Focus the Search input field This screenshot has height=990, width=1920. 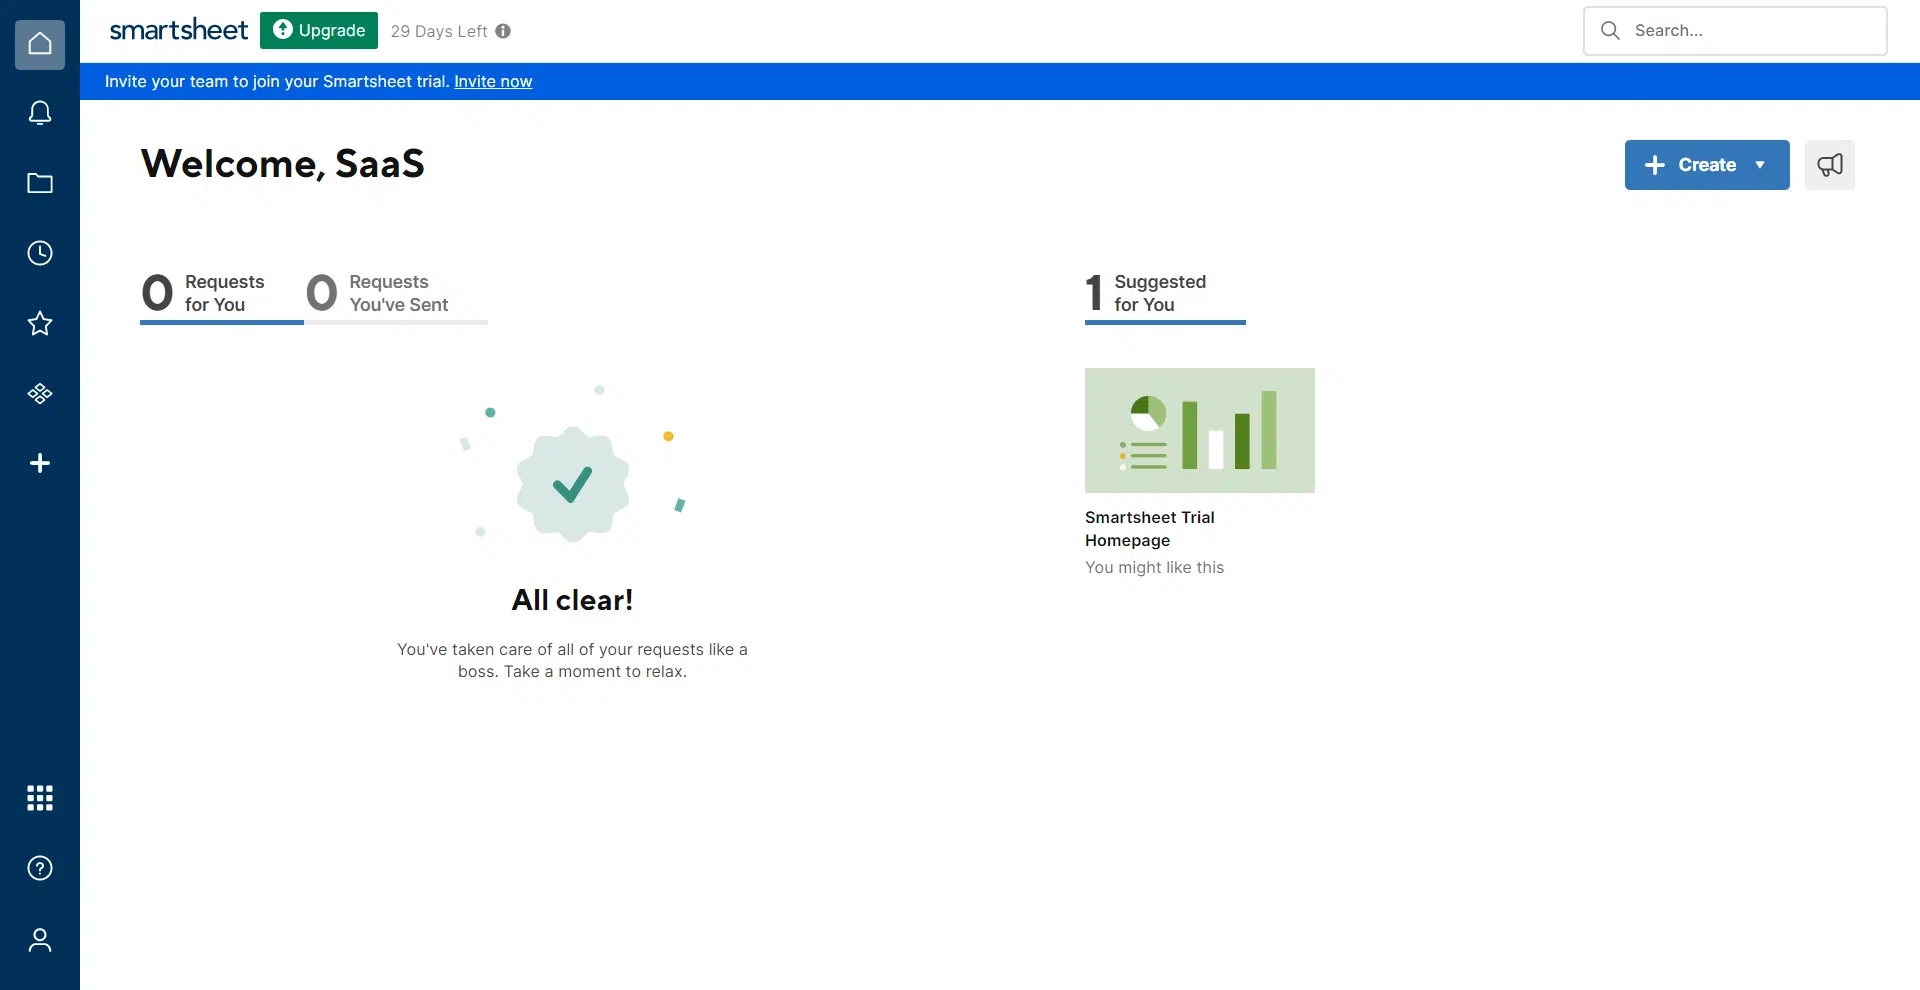1735,31
